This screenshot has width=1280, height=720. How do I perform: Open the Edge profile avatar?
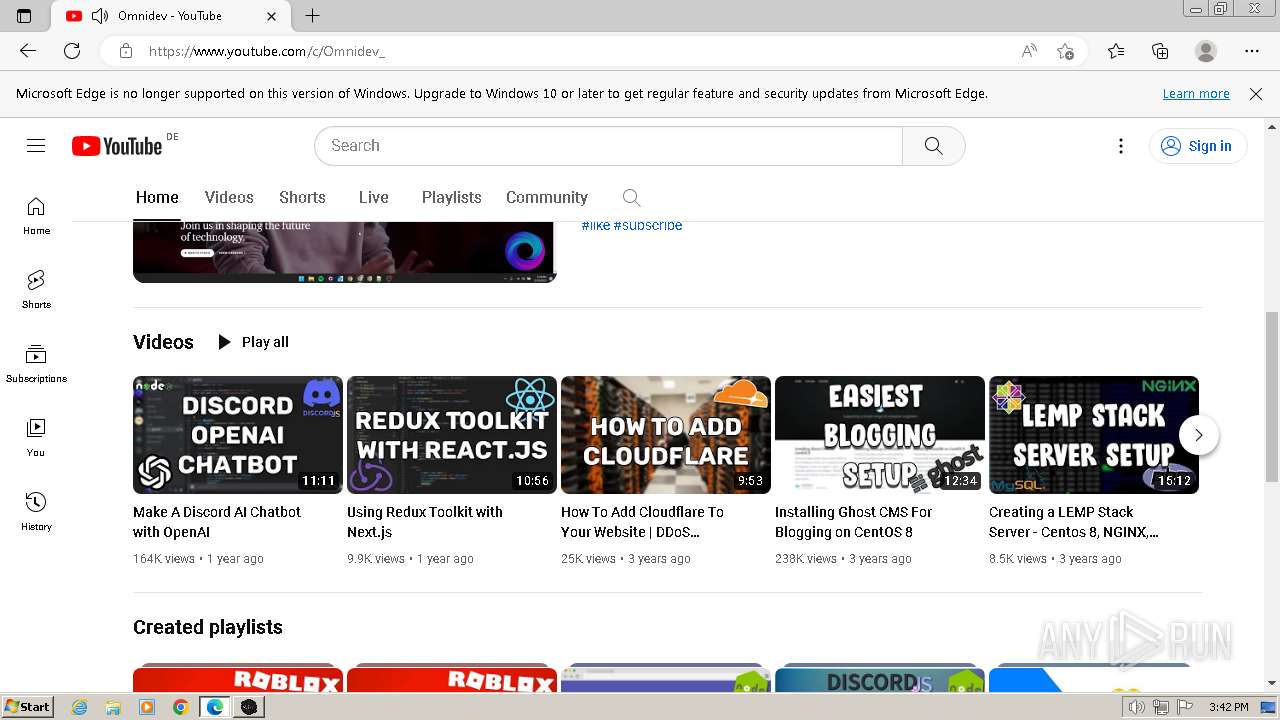(x=1206, y=51)
